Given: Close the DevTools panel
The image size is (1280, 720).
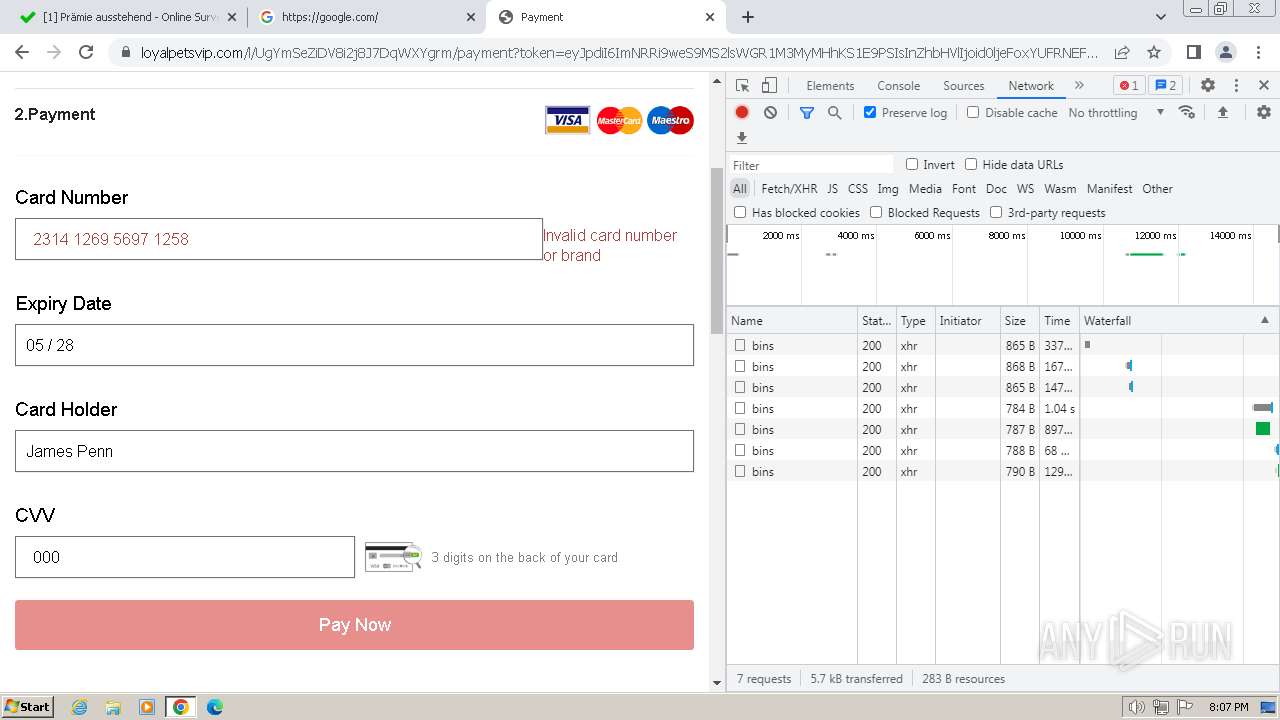Looking at the screenshot, I should (1264, 86).
